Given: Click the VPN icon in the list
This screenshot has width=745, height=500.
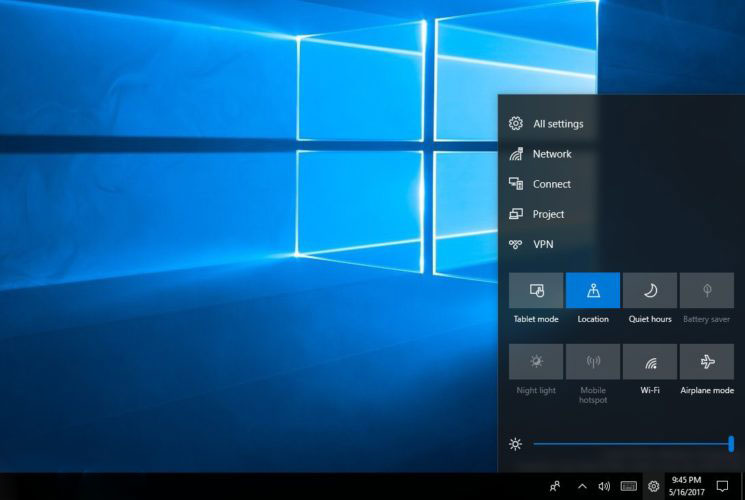Looking at the screenshot, I should 516,244.
